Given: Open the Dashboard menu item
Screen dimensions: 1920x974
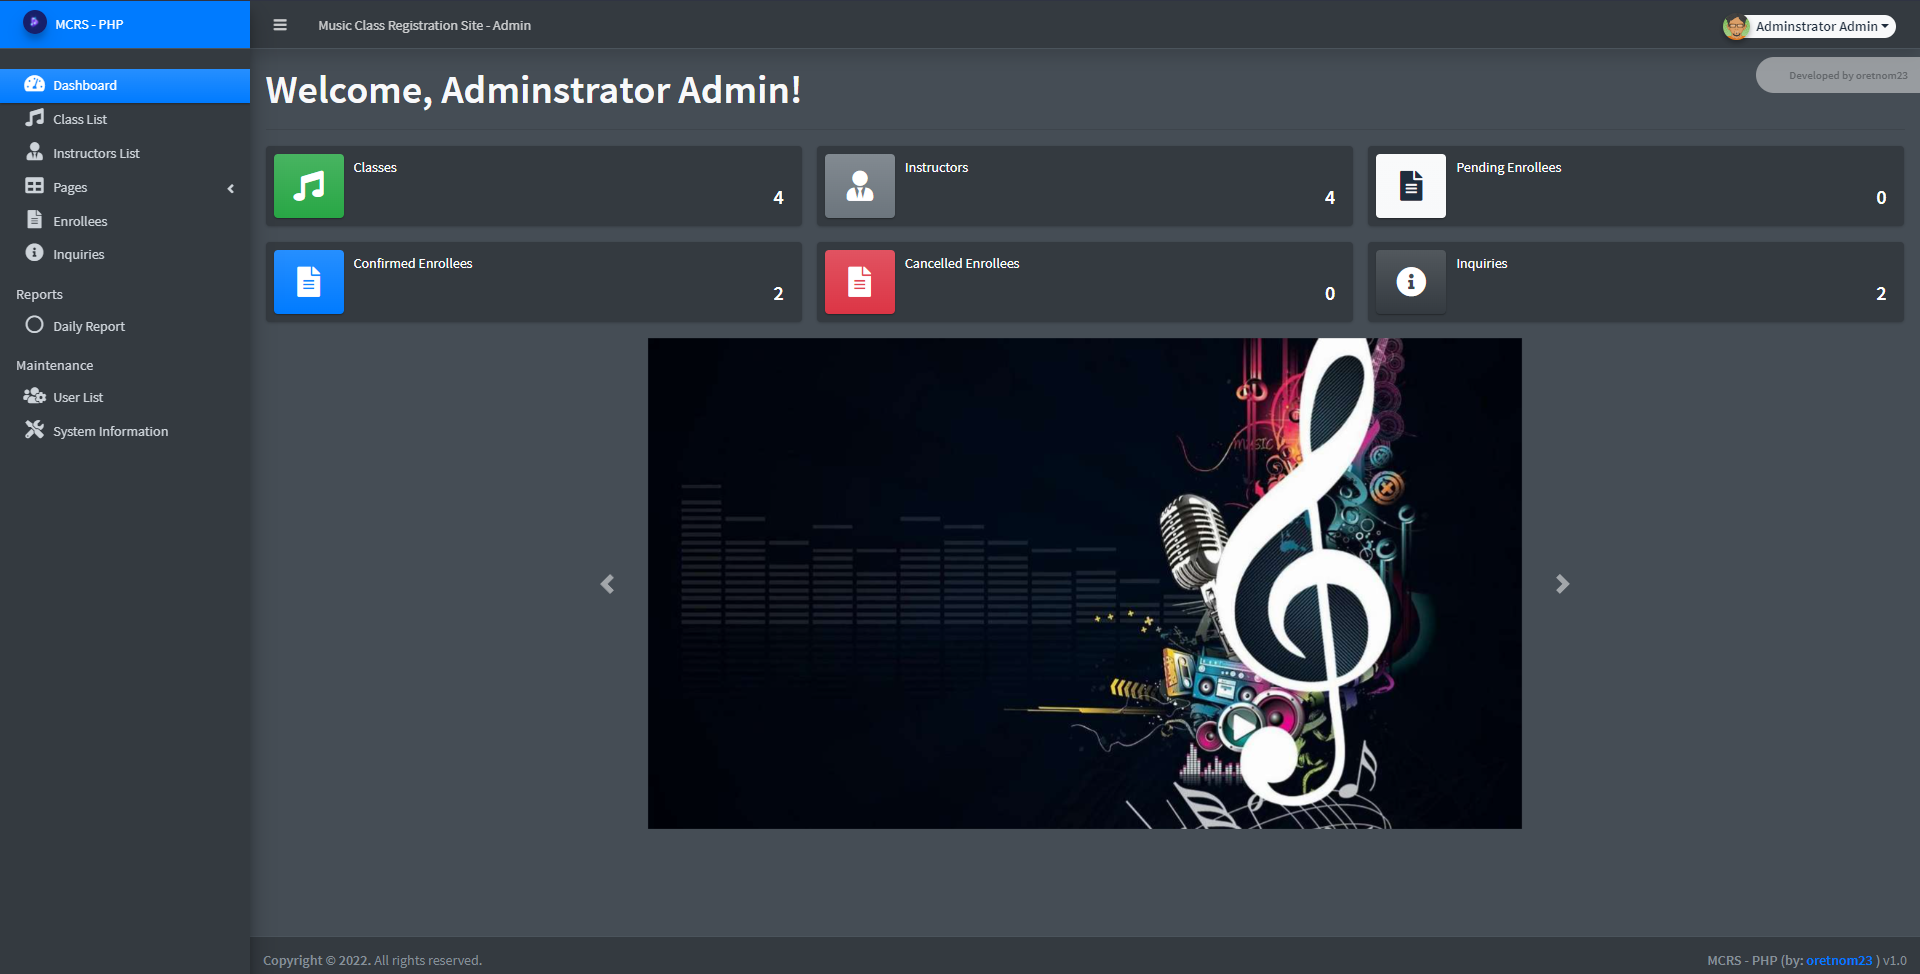Looking at the screenshot, I should [125, 85].
